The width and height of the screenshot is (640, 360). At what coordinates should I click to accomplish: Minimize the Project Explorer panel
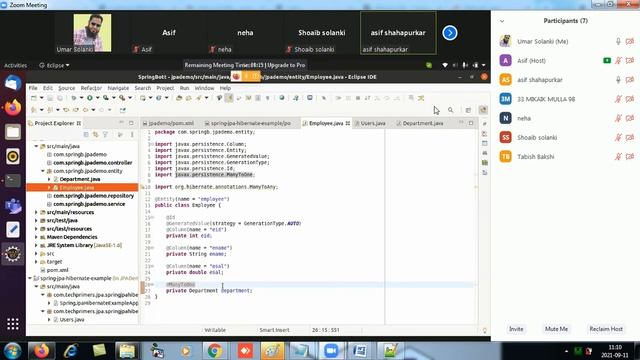pos(121,123)
